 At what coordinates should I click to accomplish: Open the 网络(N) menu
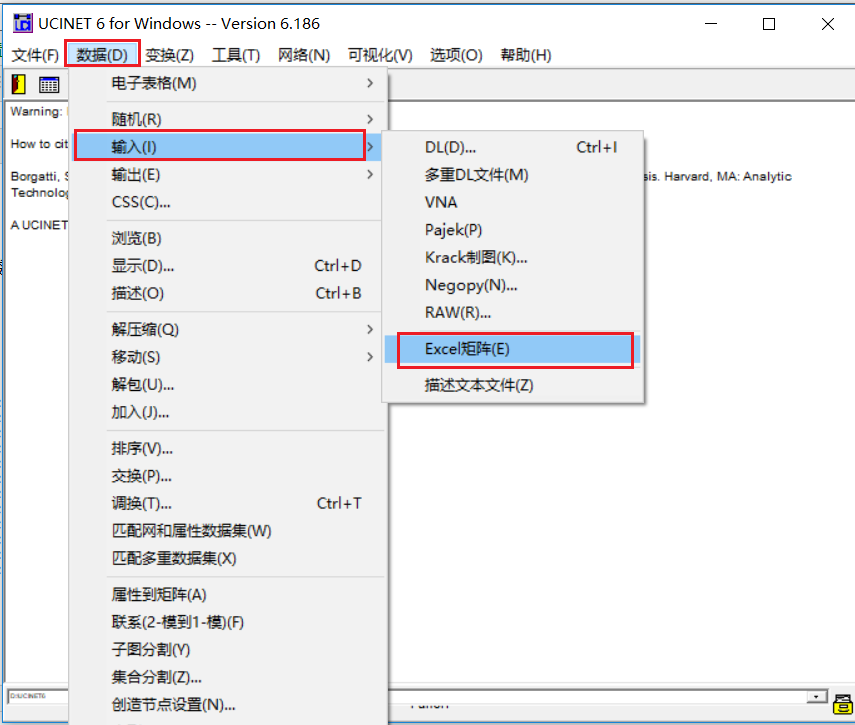coord(304,55)
